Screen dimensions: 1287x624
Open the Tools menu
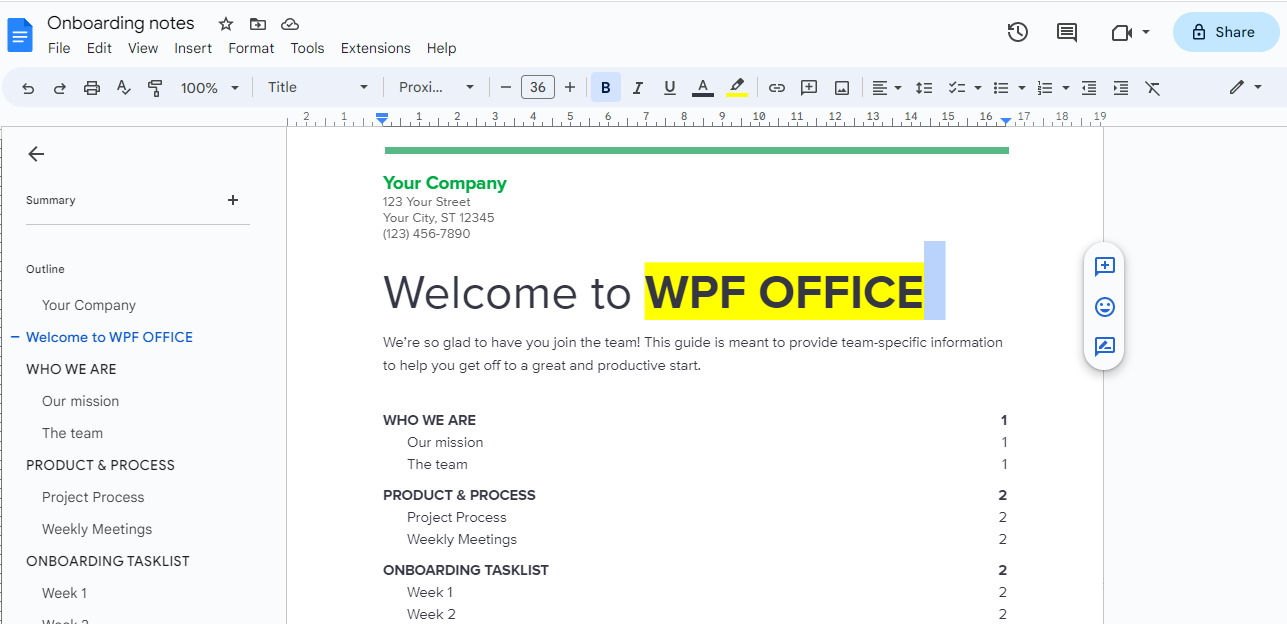pos(308,48)
